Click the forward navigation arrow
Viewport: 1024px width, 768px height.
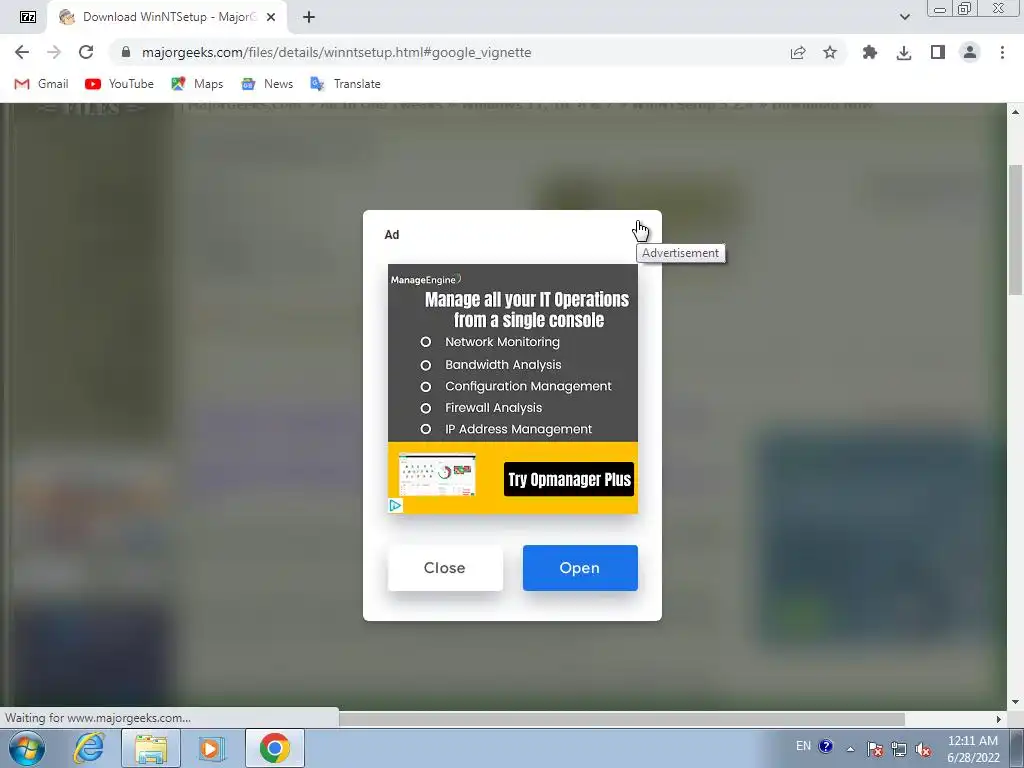(54, 52)
